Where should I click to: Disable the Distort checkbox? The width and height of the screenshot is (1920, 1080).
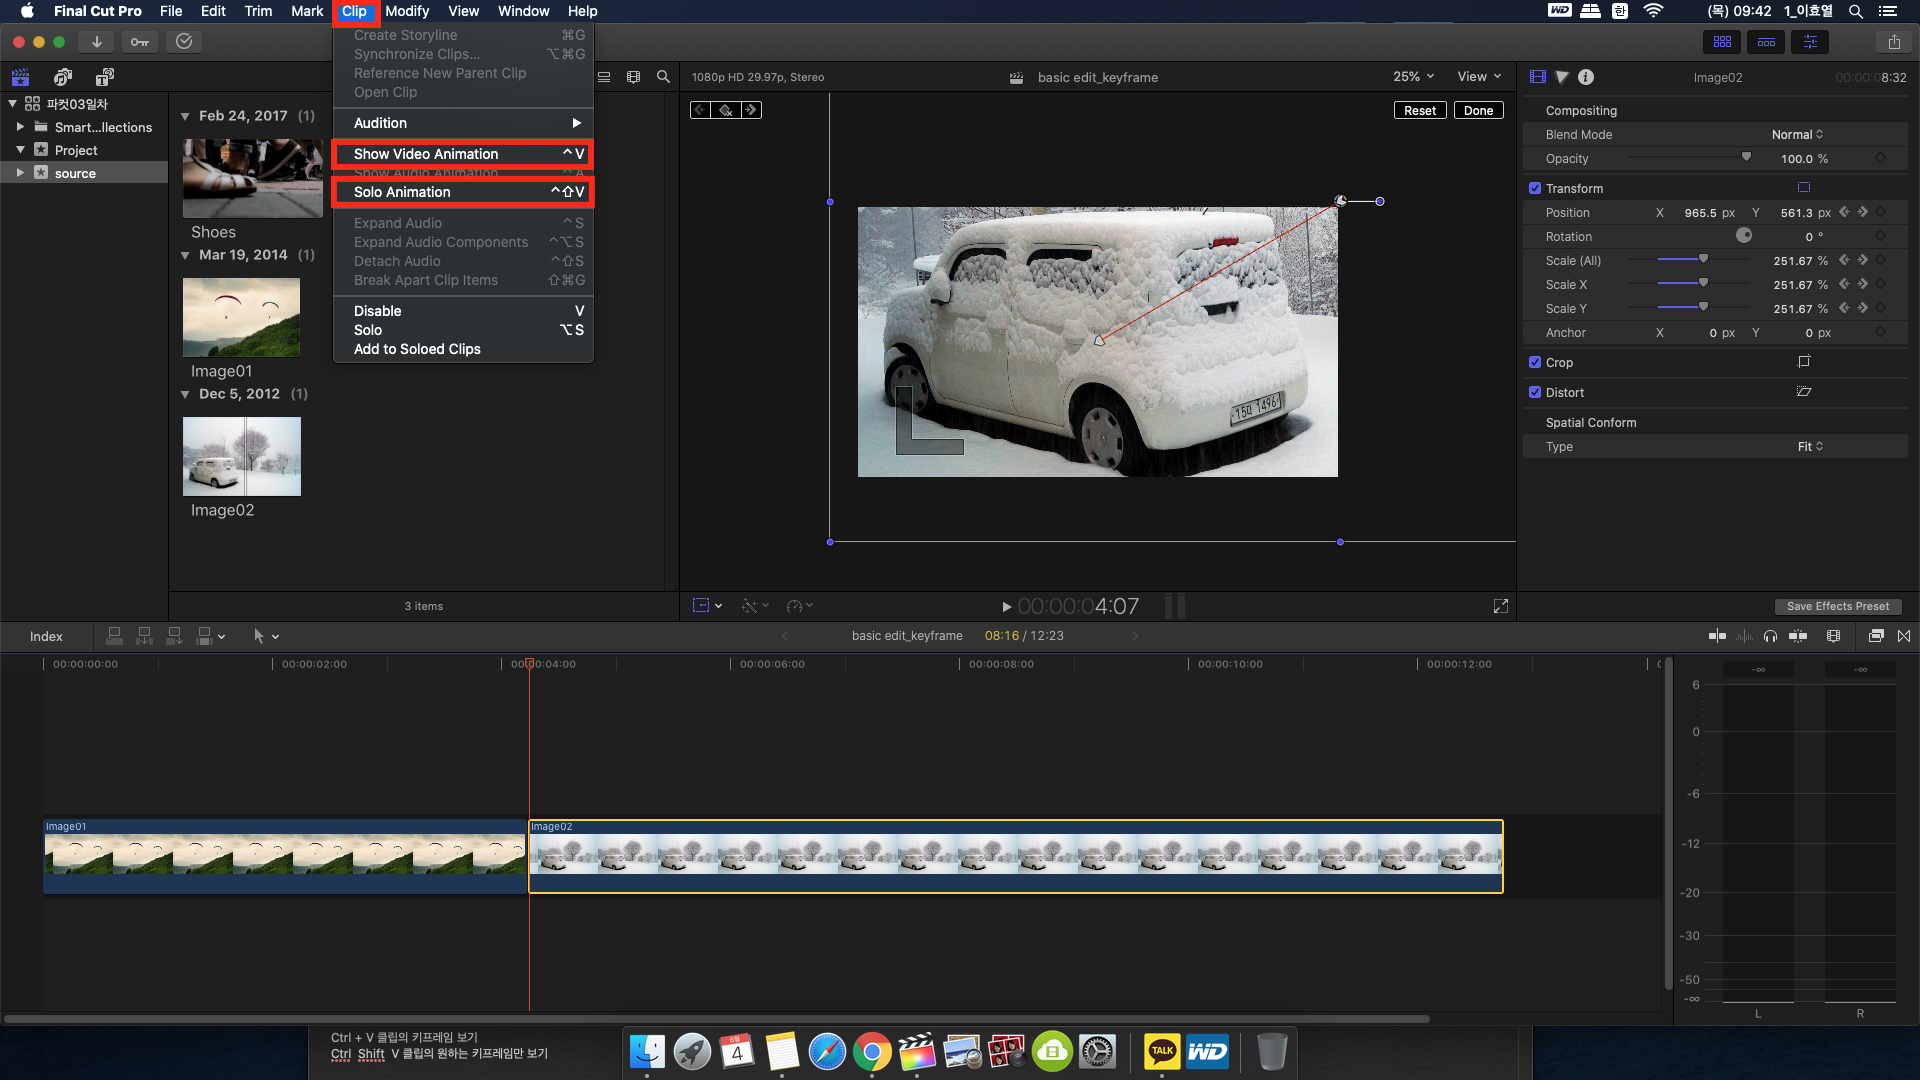(1535, 393)
